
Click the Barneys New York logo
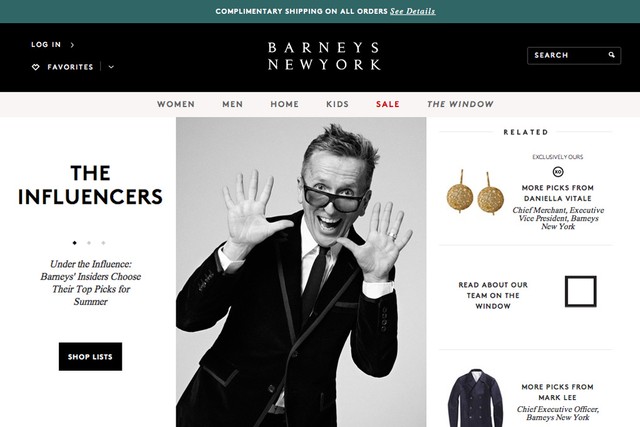pyautogui.click(x=324, y=56)
